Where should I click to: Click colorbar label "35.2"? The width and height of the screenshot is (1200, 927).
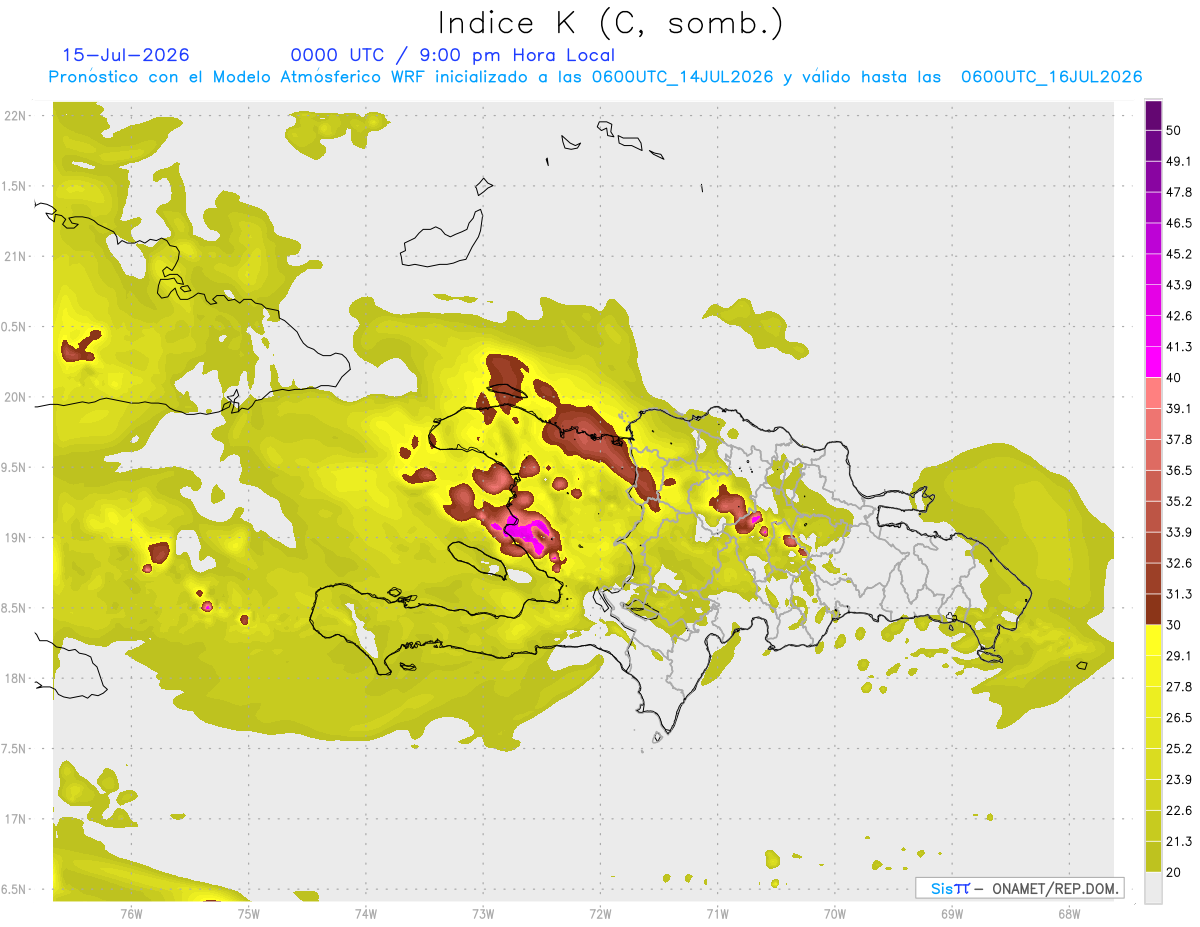(1179, 501)
